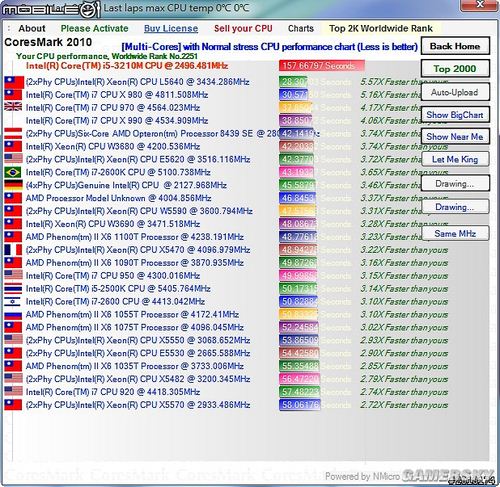This screenshot has height=487, width=500.
Task: Click the Same MHz button
Action: (455, 233)
